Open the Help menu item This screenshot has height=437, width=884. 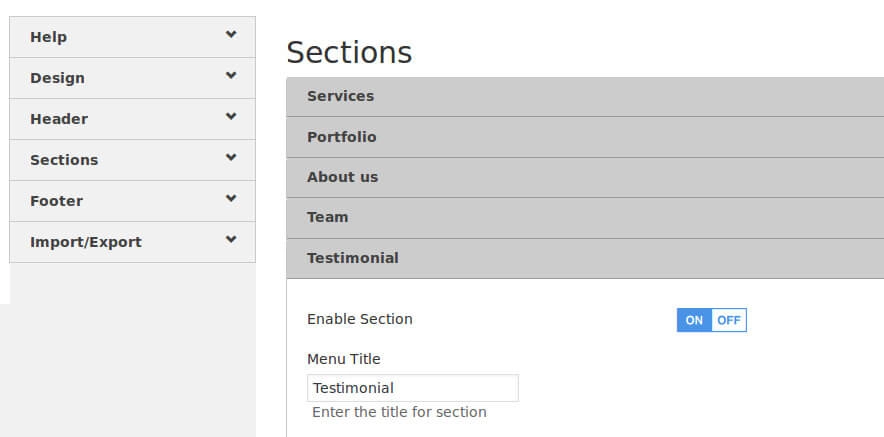pos(48,37)
